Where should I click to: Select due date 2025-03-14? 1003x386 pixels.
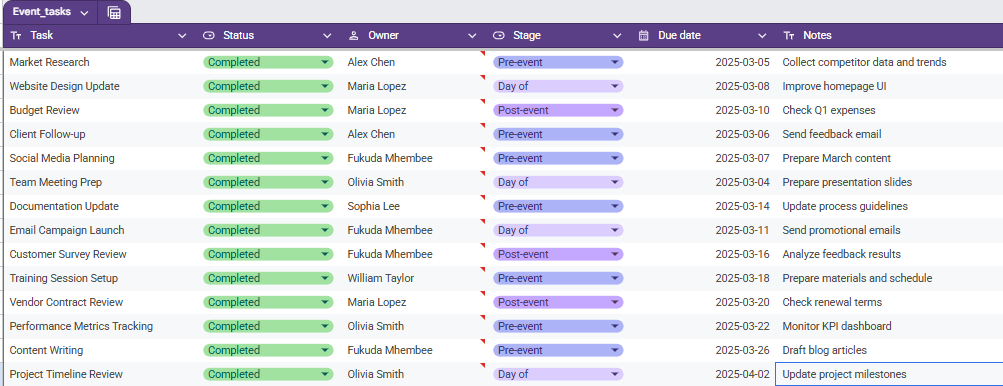point(743,206)
